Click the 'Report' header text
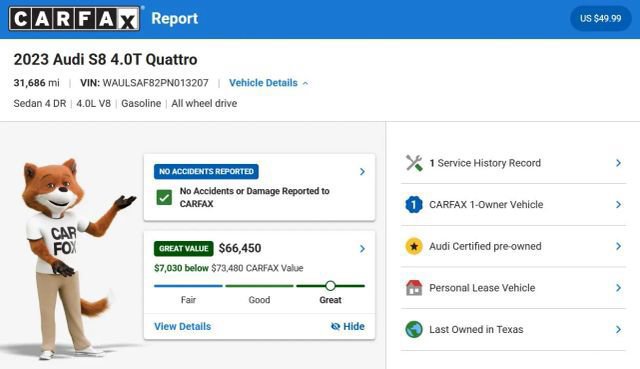Viewport: 640px width, 369px height. (175, 18)
